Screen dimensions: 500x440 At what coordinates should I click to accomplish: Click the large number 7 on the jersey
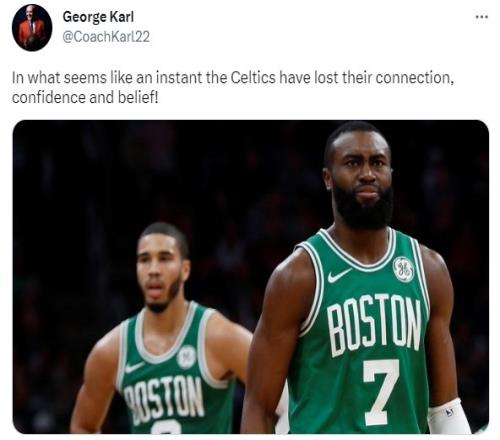[x=381, y=392]
